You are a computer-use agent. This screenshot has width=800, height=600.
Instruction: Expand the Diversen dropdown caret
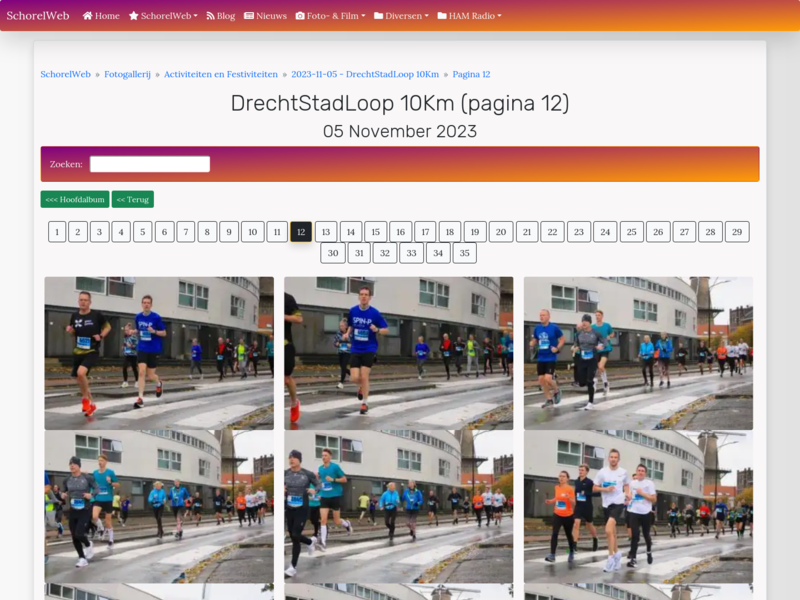(427, 16)
